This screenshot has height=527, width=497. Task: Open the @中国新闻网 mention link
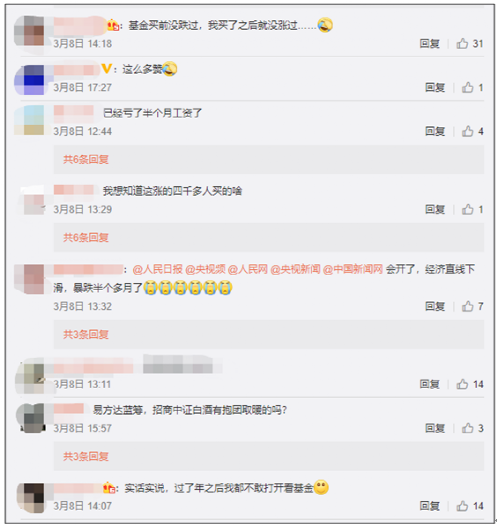tap(353, 270)
